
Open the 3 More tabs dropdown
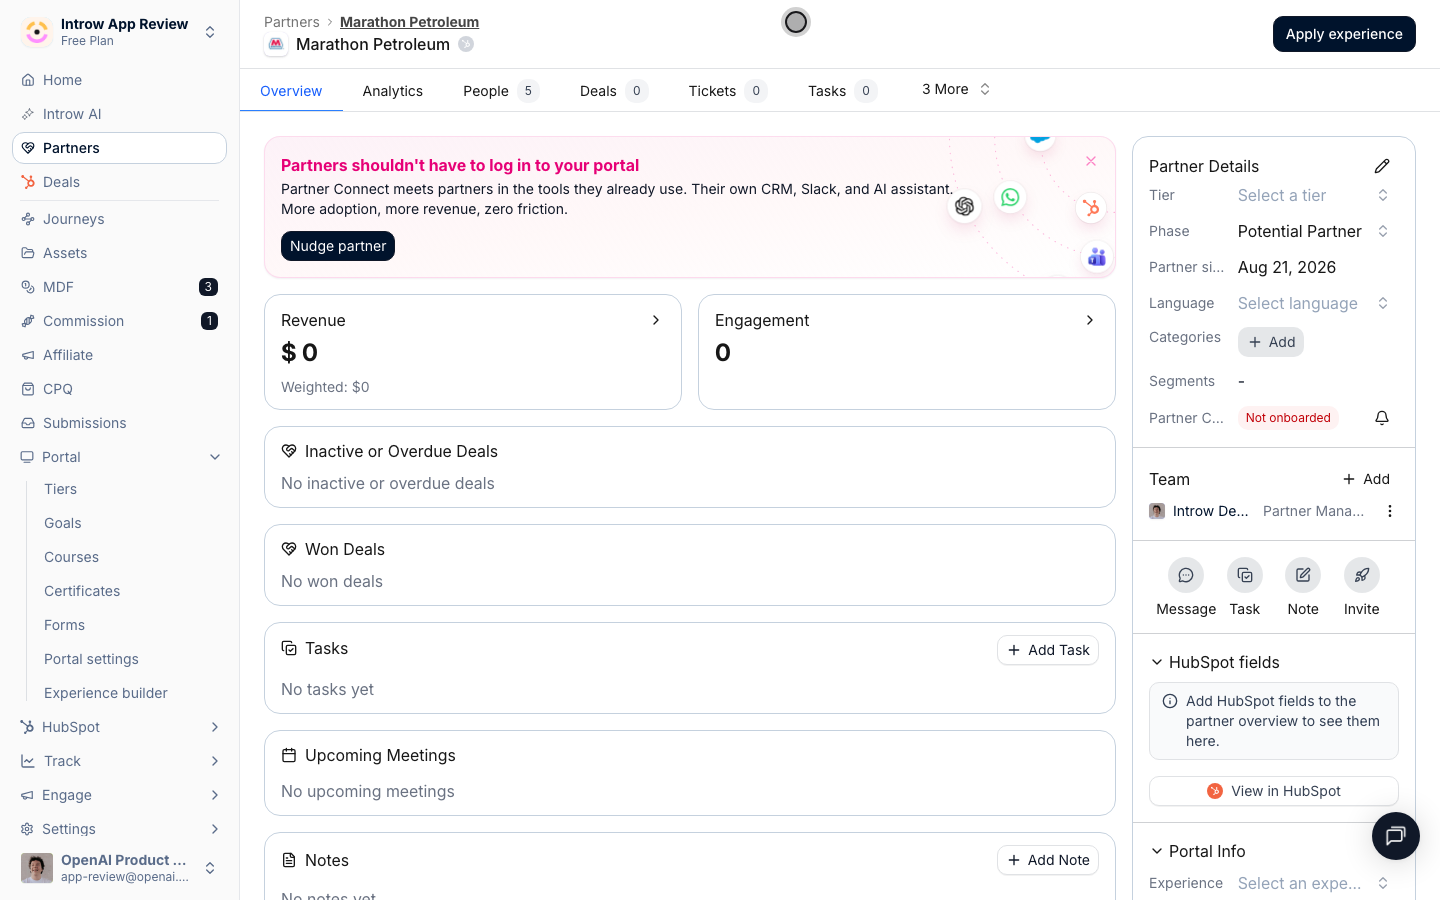click(x=956, y=89)
